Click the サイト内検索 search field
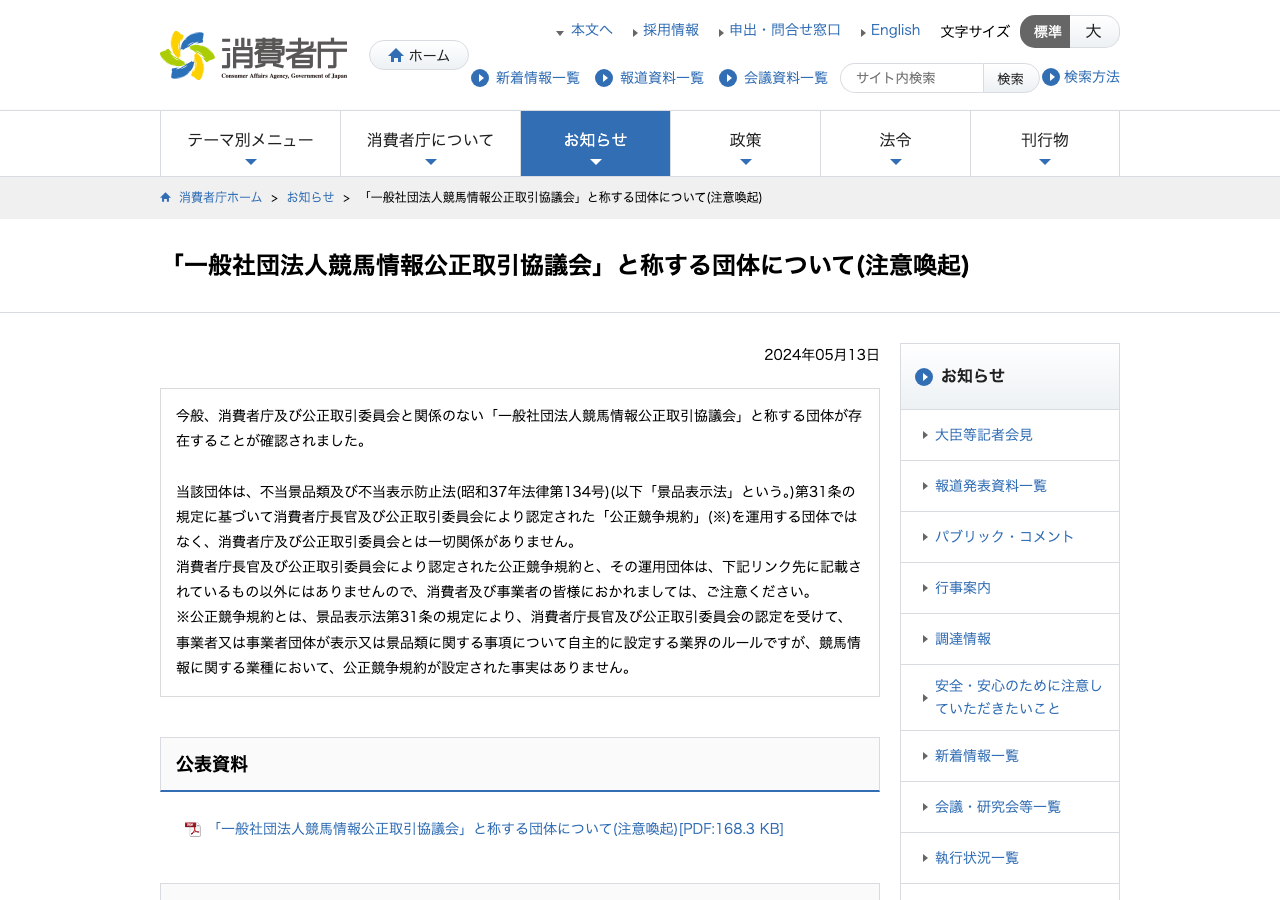1280x900 pixels. click(x=912, y=78)
